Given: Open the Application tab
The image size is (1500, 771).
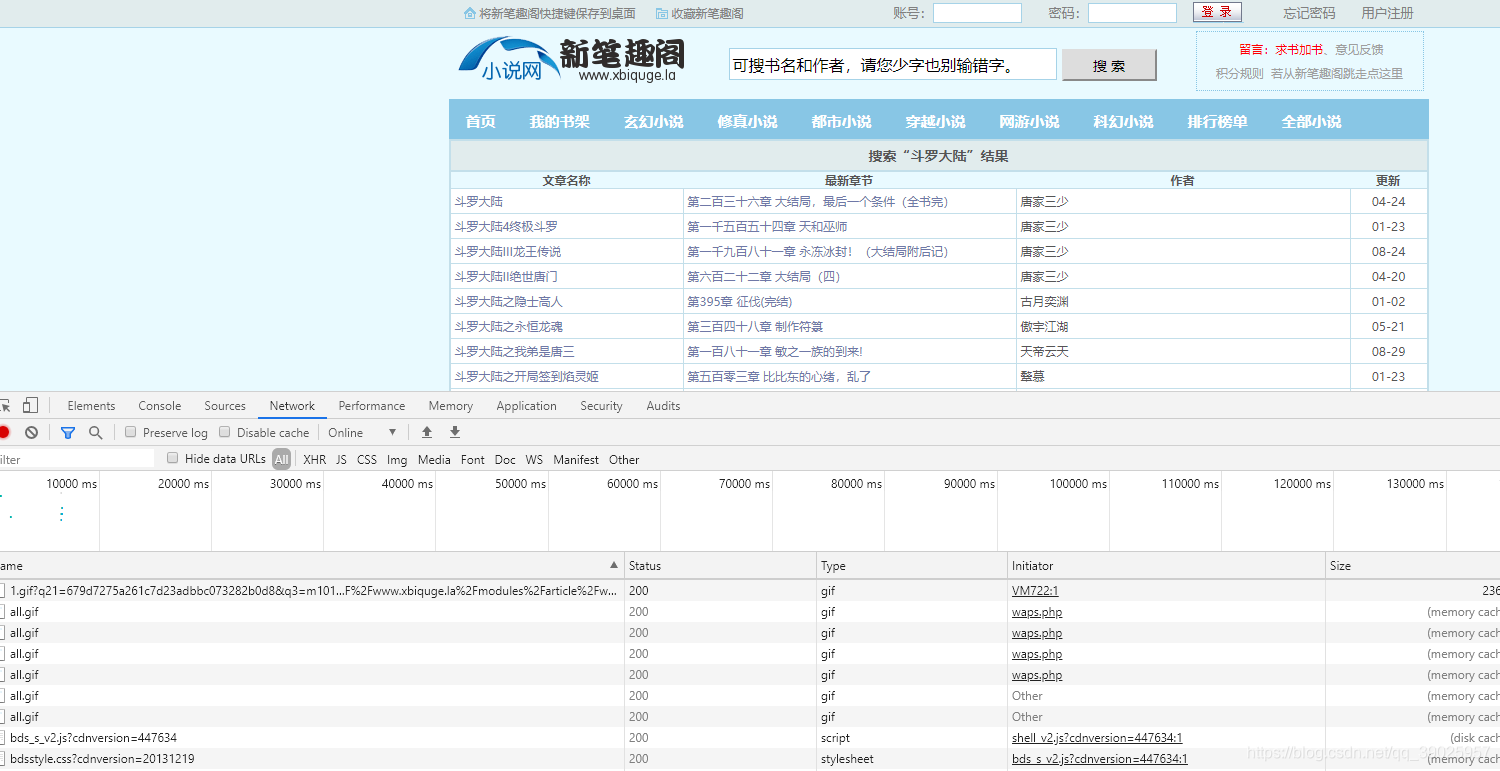Looking at the screenshot, I should 526,405.
